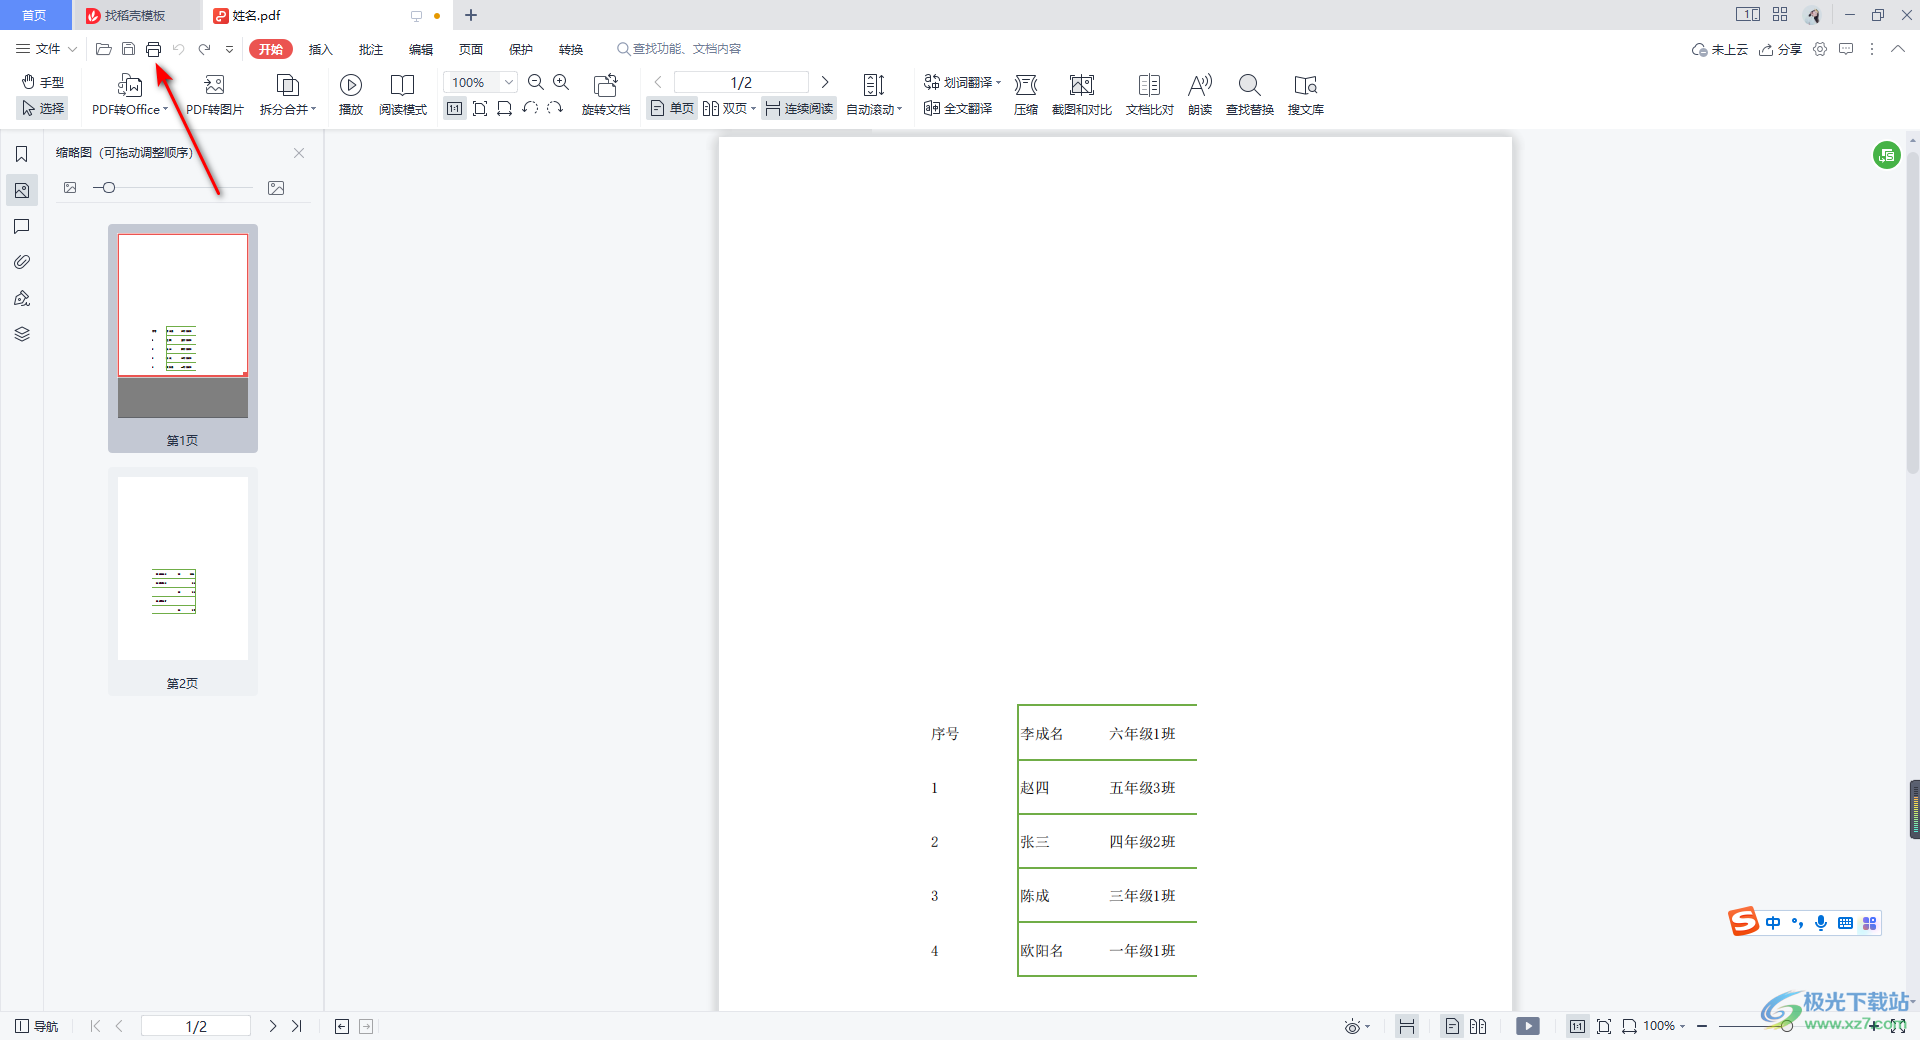Switch to 插入 tab
The width and height of the screenshot is (1920, 1040).
[x=320, y=49]
